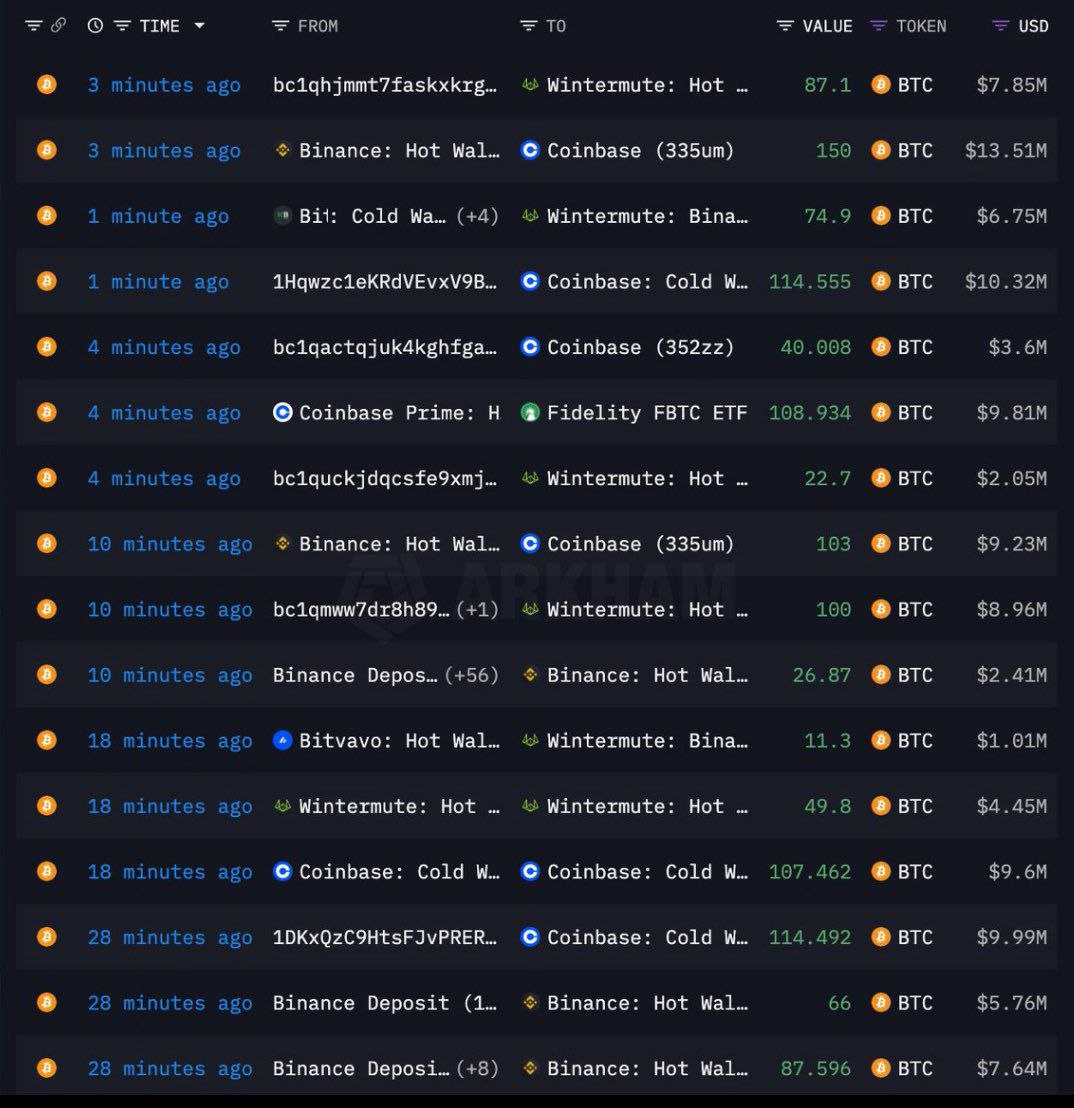Click the Bitvavo hot wallet logo

[284, 740]
